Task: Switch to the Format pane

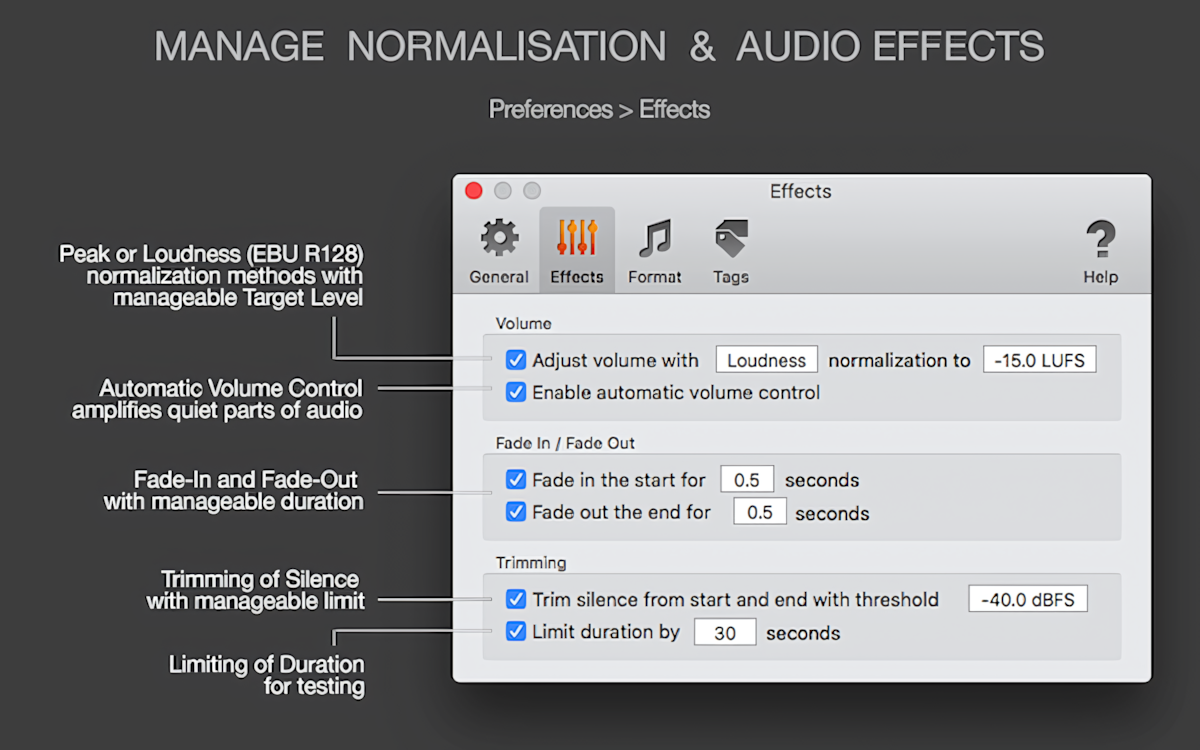Action: [654, 249]
